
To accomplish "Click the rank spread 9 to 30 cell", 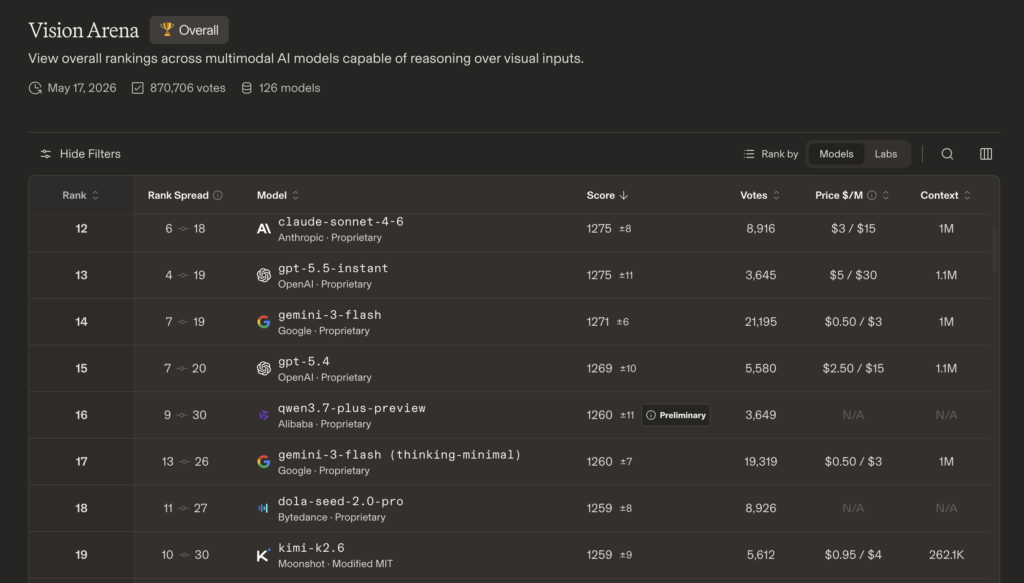I will click(185, 415).
